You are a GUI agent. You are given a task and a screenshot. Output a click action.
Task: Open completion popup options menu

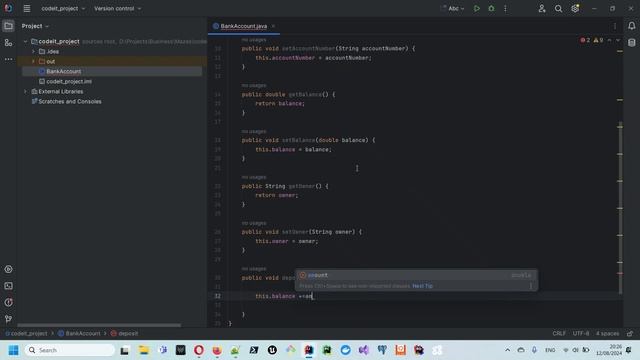(x=531, y=286)
